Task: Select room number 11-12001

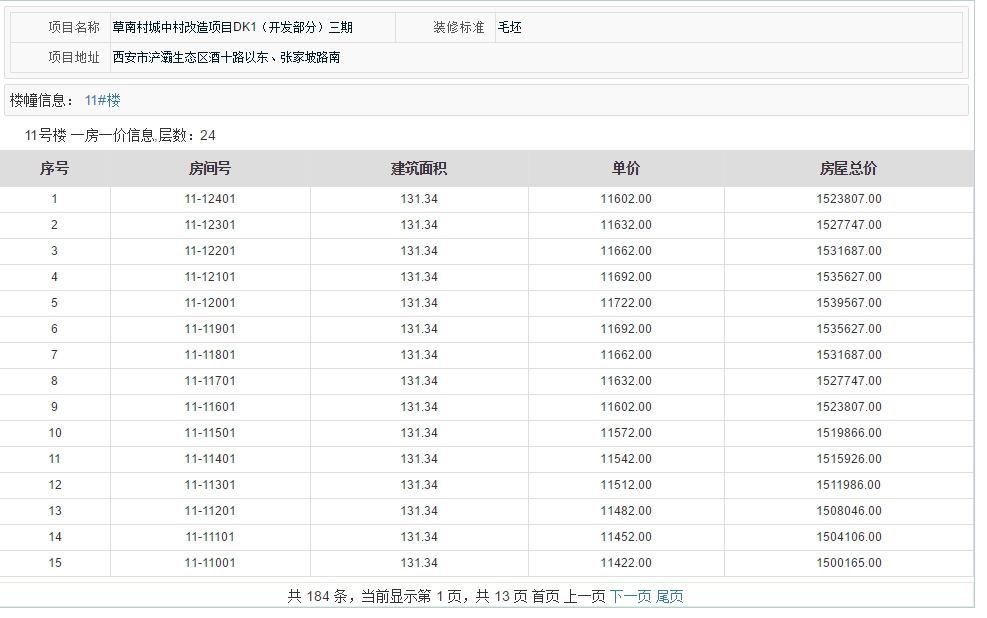Action: 210,303
